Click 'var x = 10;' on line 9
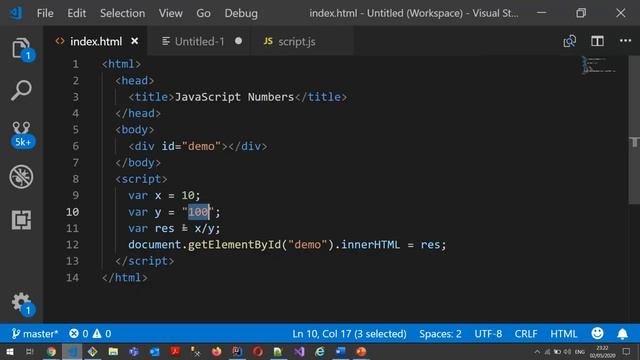The width and height of the screenshot is (640, 360). tap(164, 195)
